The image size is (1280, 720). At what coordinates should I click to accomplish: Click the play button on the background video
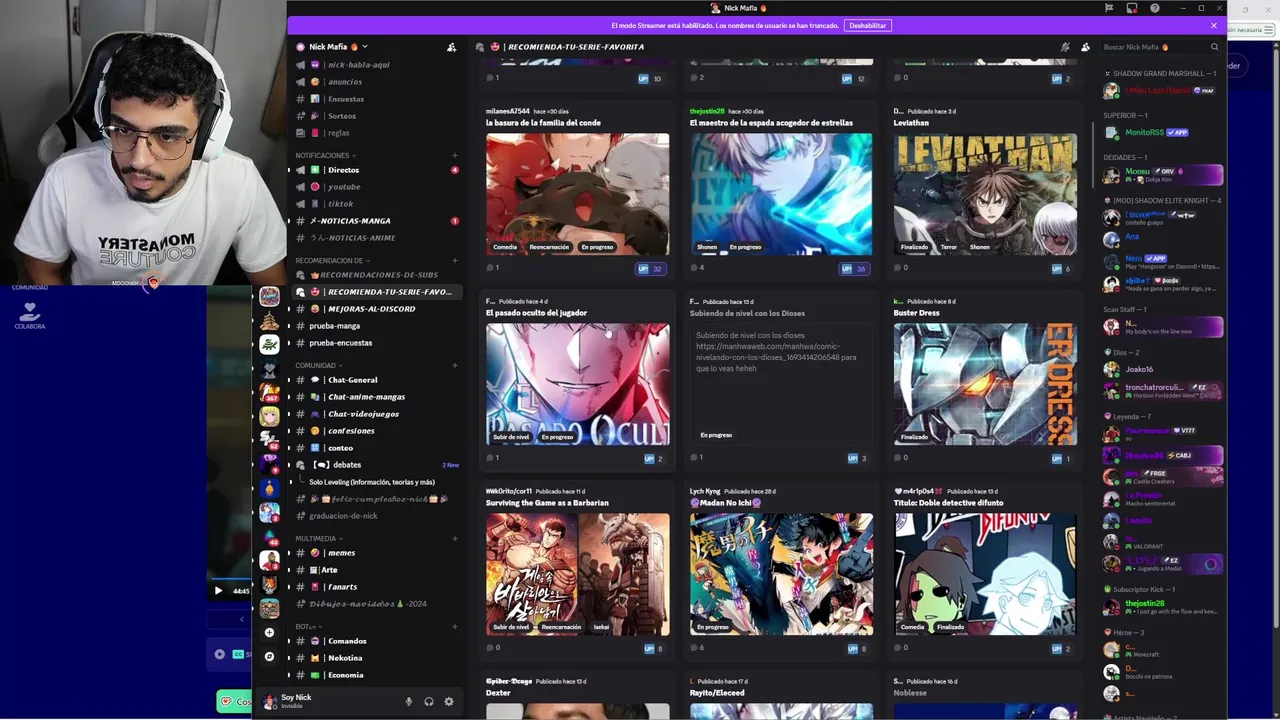pyautogui.click(x=218, y=591)
